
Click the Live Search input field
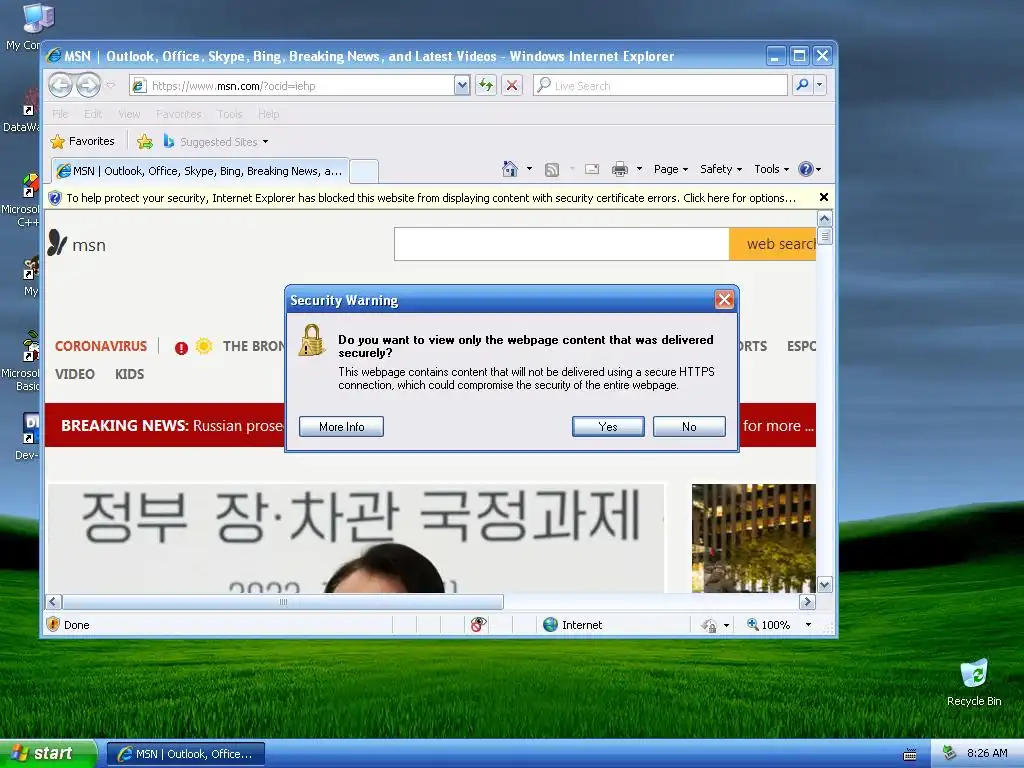[x=661, y=86]
